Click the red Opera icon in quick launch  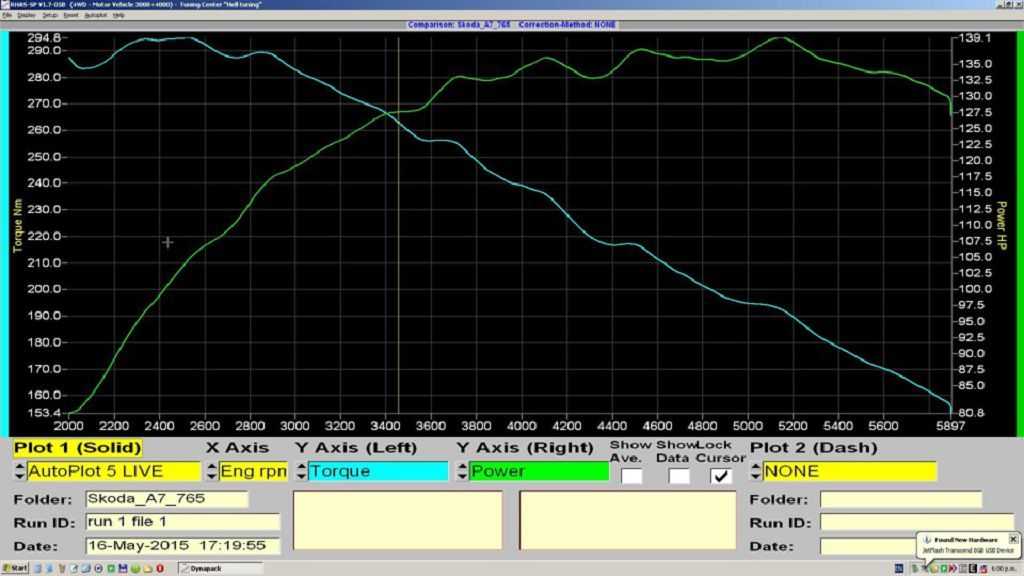(160, 568)
